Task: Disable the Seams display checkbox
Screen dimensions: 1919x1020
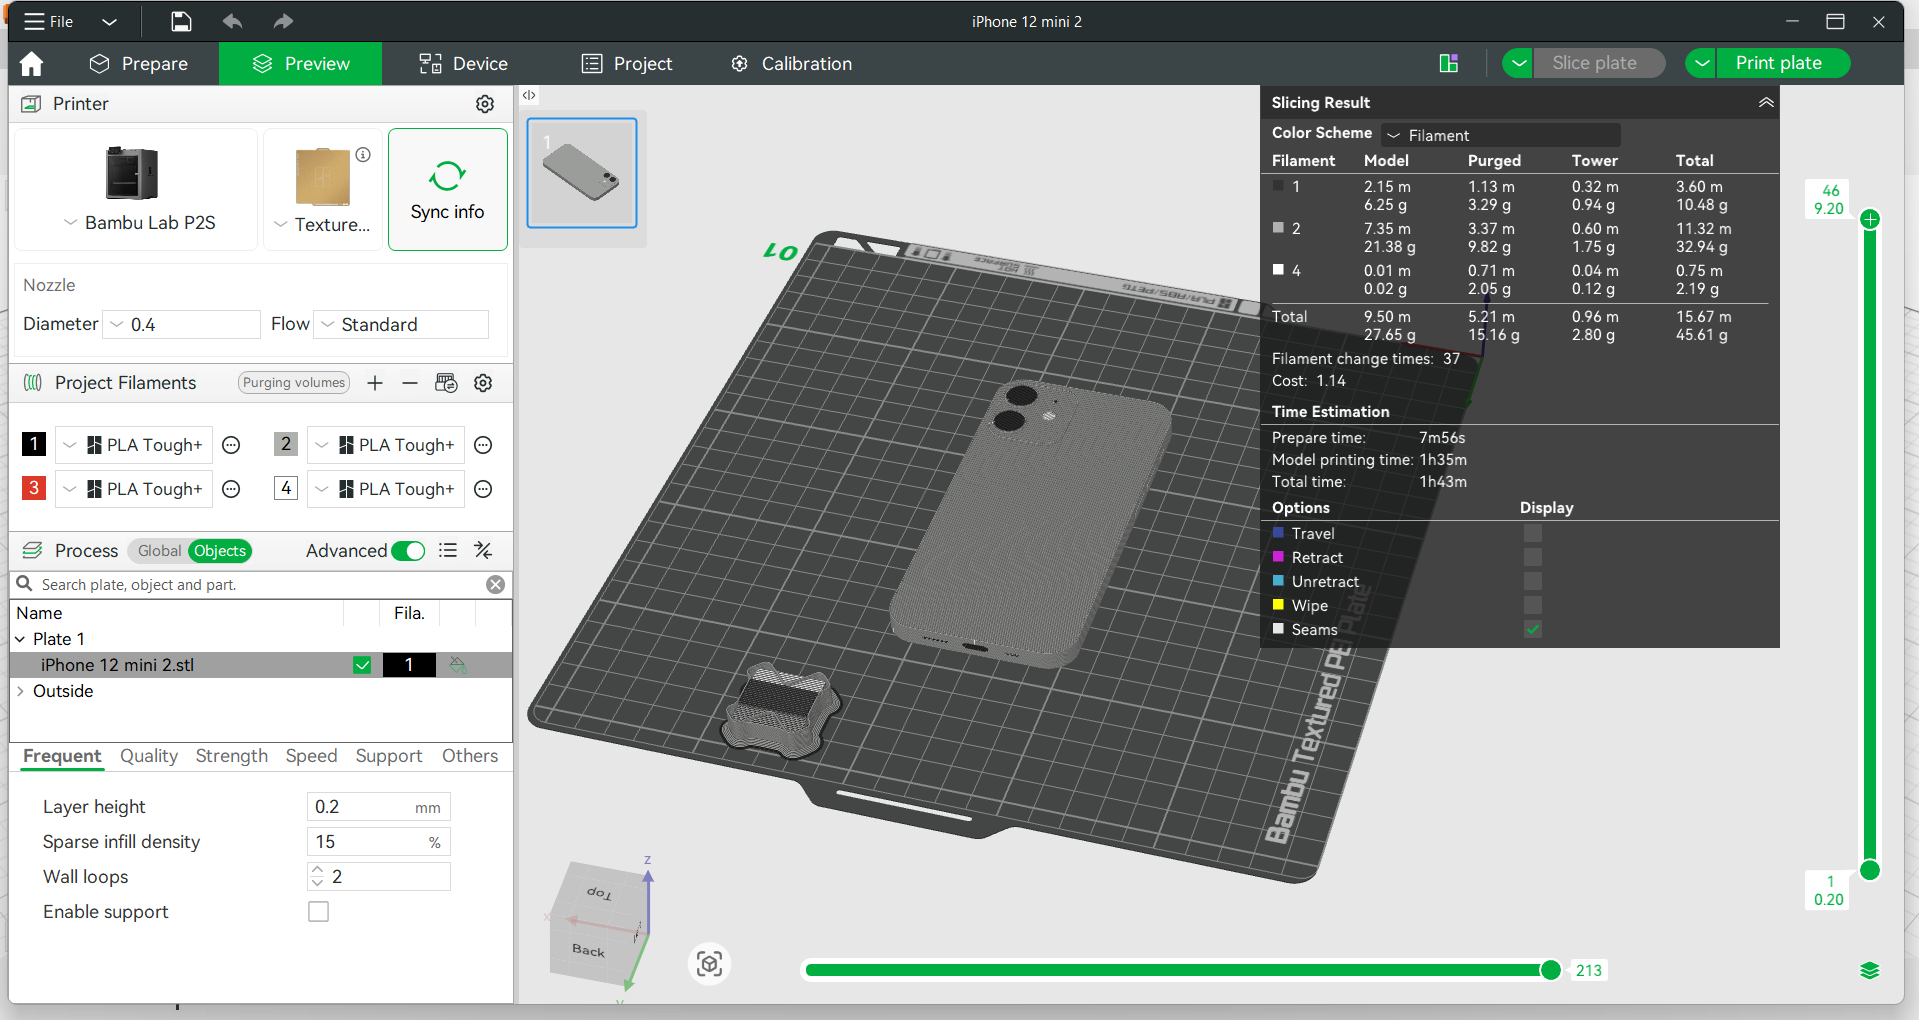Action: click(x=1532, y=629)
